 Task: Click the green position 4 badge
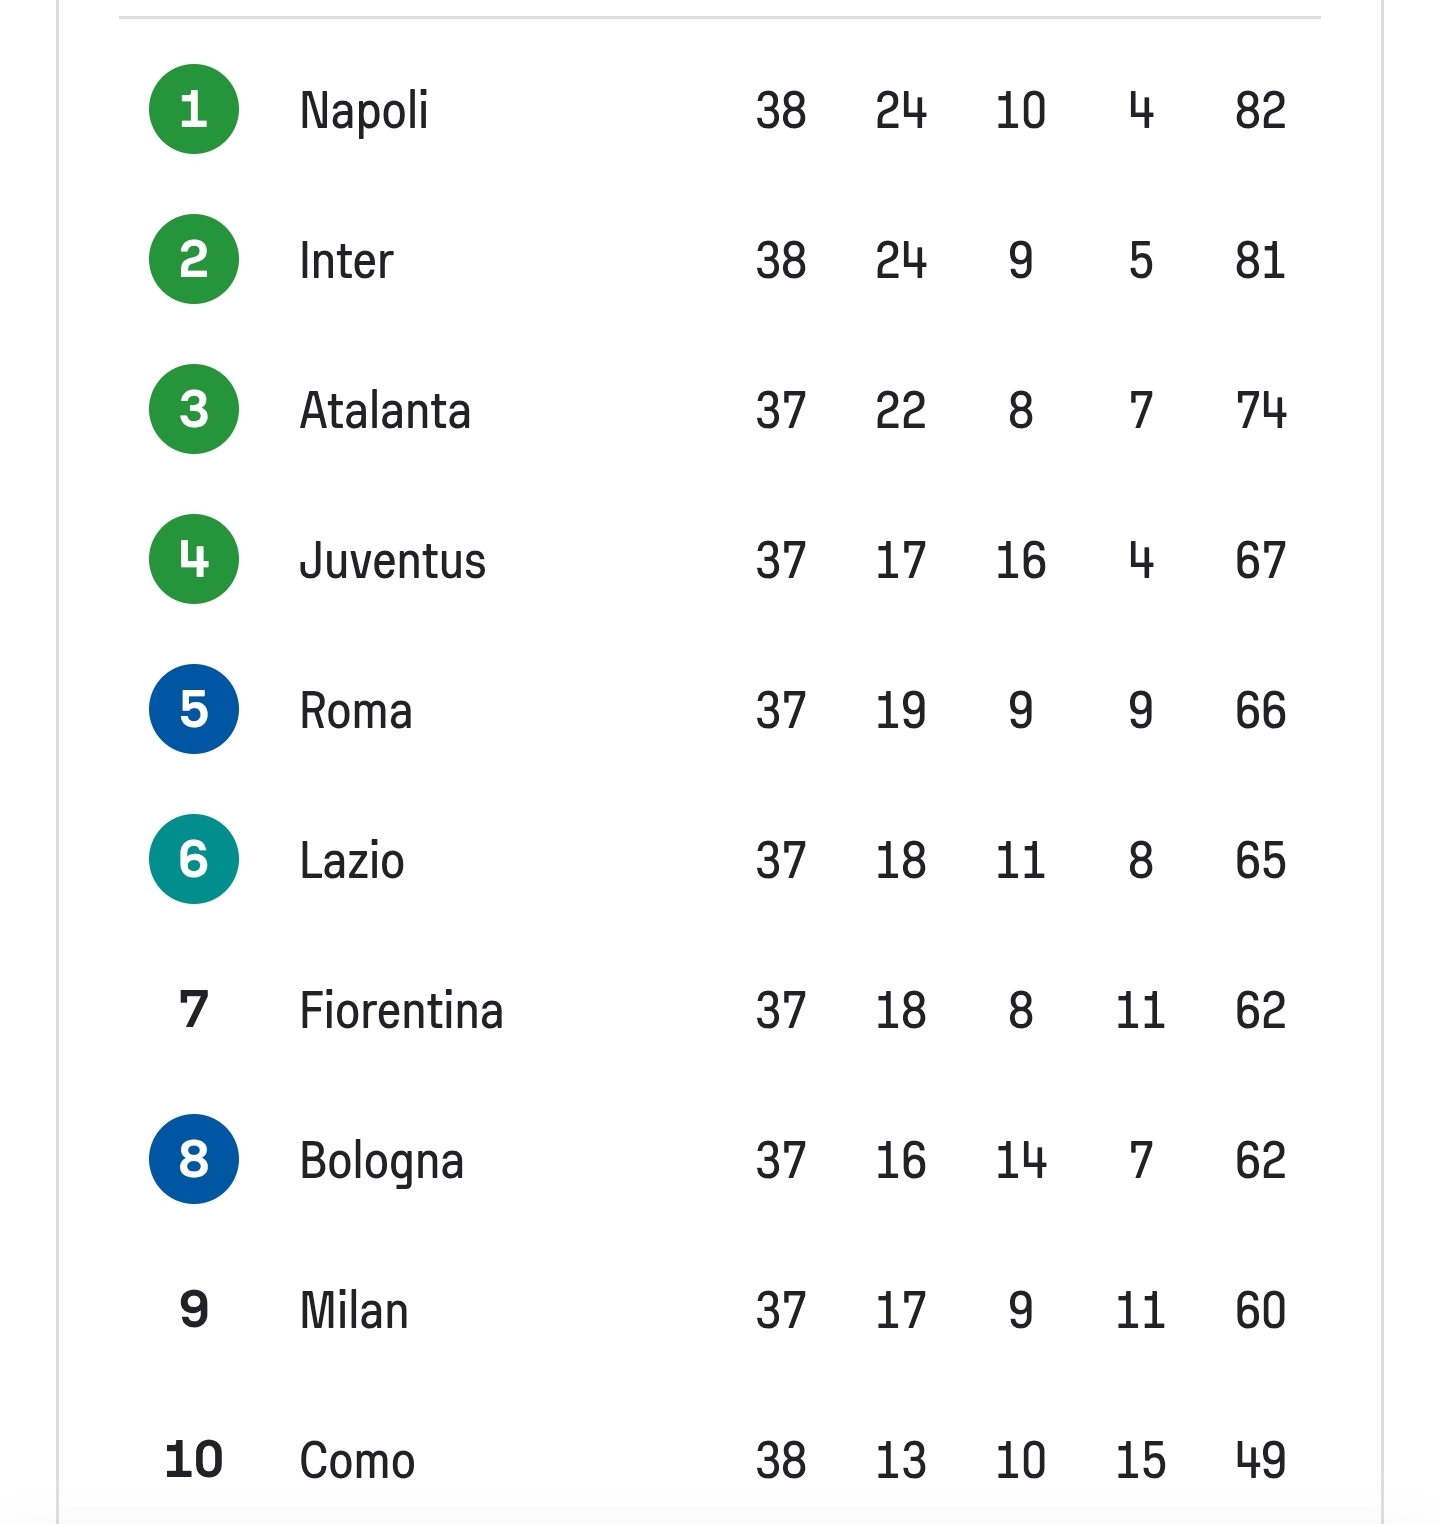click(194, 559)
